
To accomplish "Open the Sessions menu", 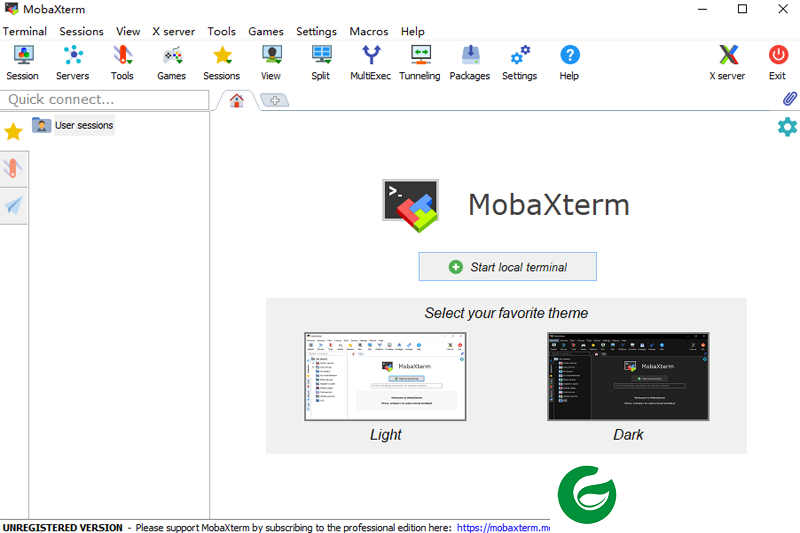I will (81, 31).
